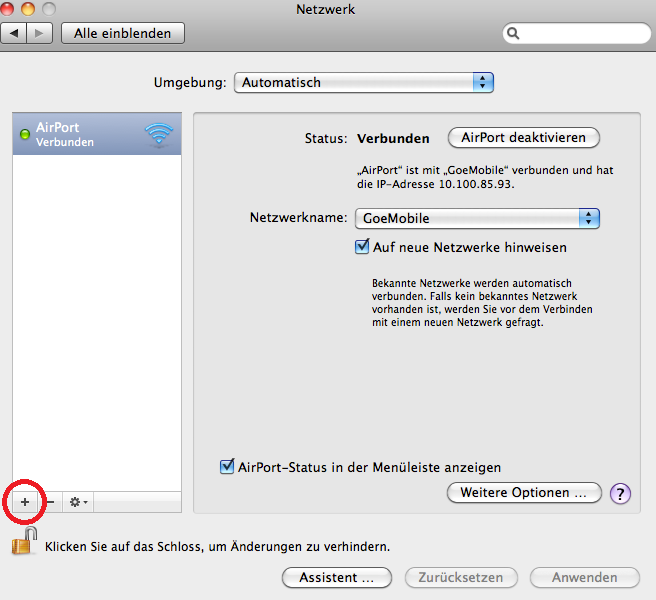Viewport: 656px width, 600px height.
Task: Click the 'Alle einblenden' button
Action: click(x=123, y=33)
